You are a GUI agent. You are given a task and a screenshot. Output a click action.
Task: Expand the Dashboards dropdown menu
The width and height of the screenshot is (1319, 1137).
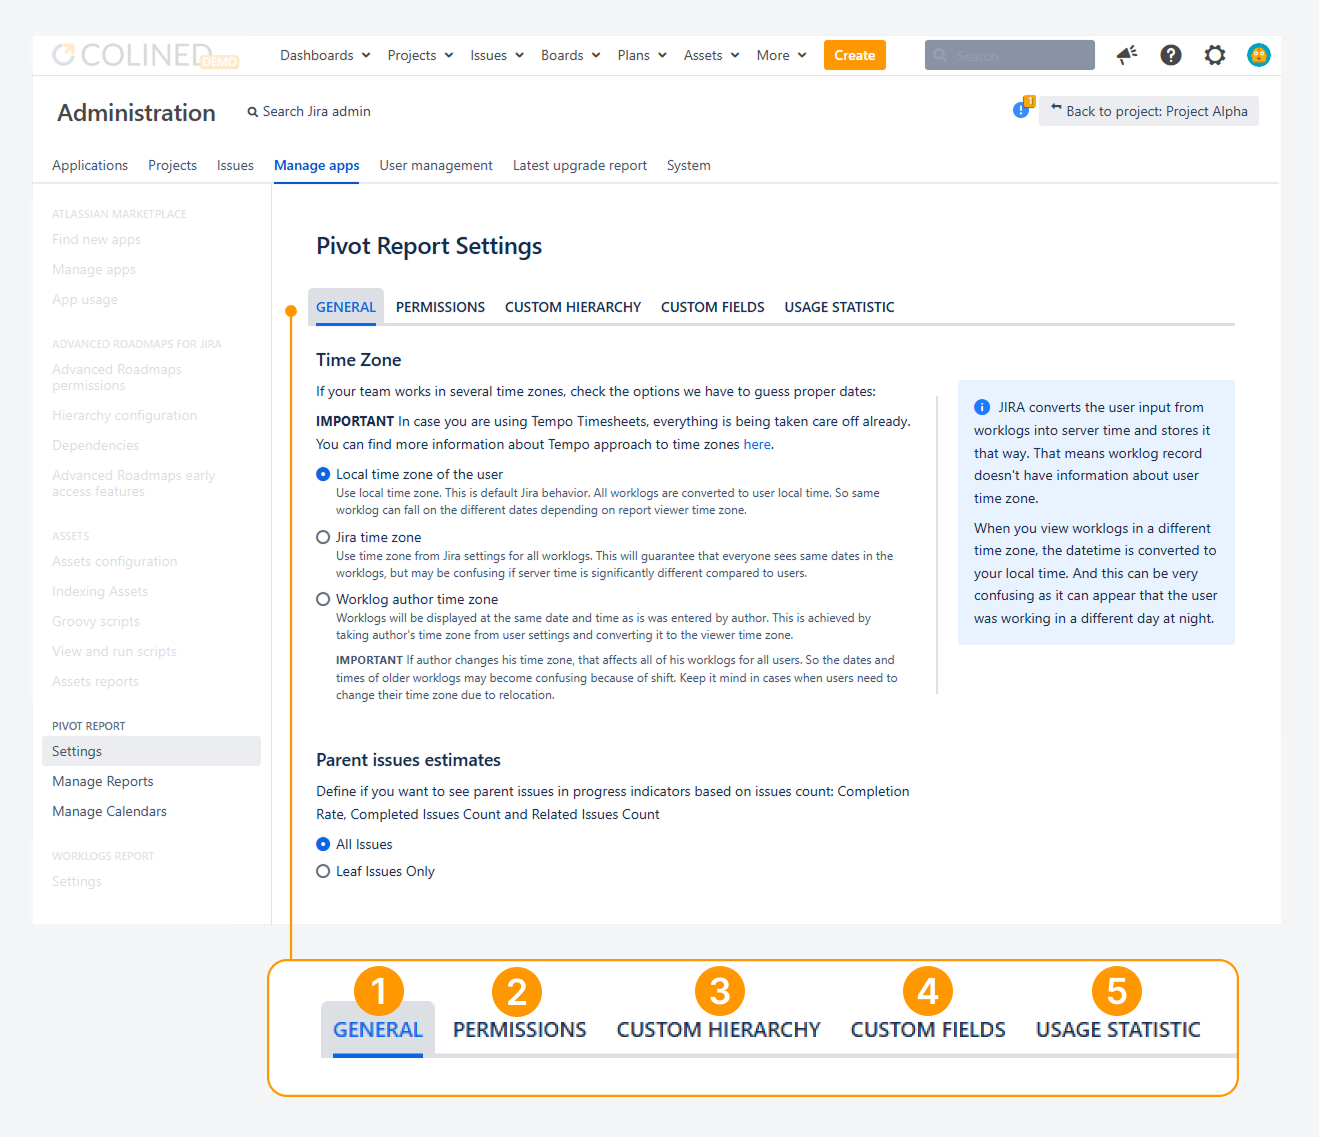click(325, 55)
